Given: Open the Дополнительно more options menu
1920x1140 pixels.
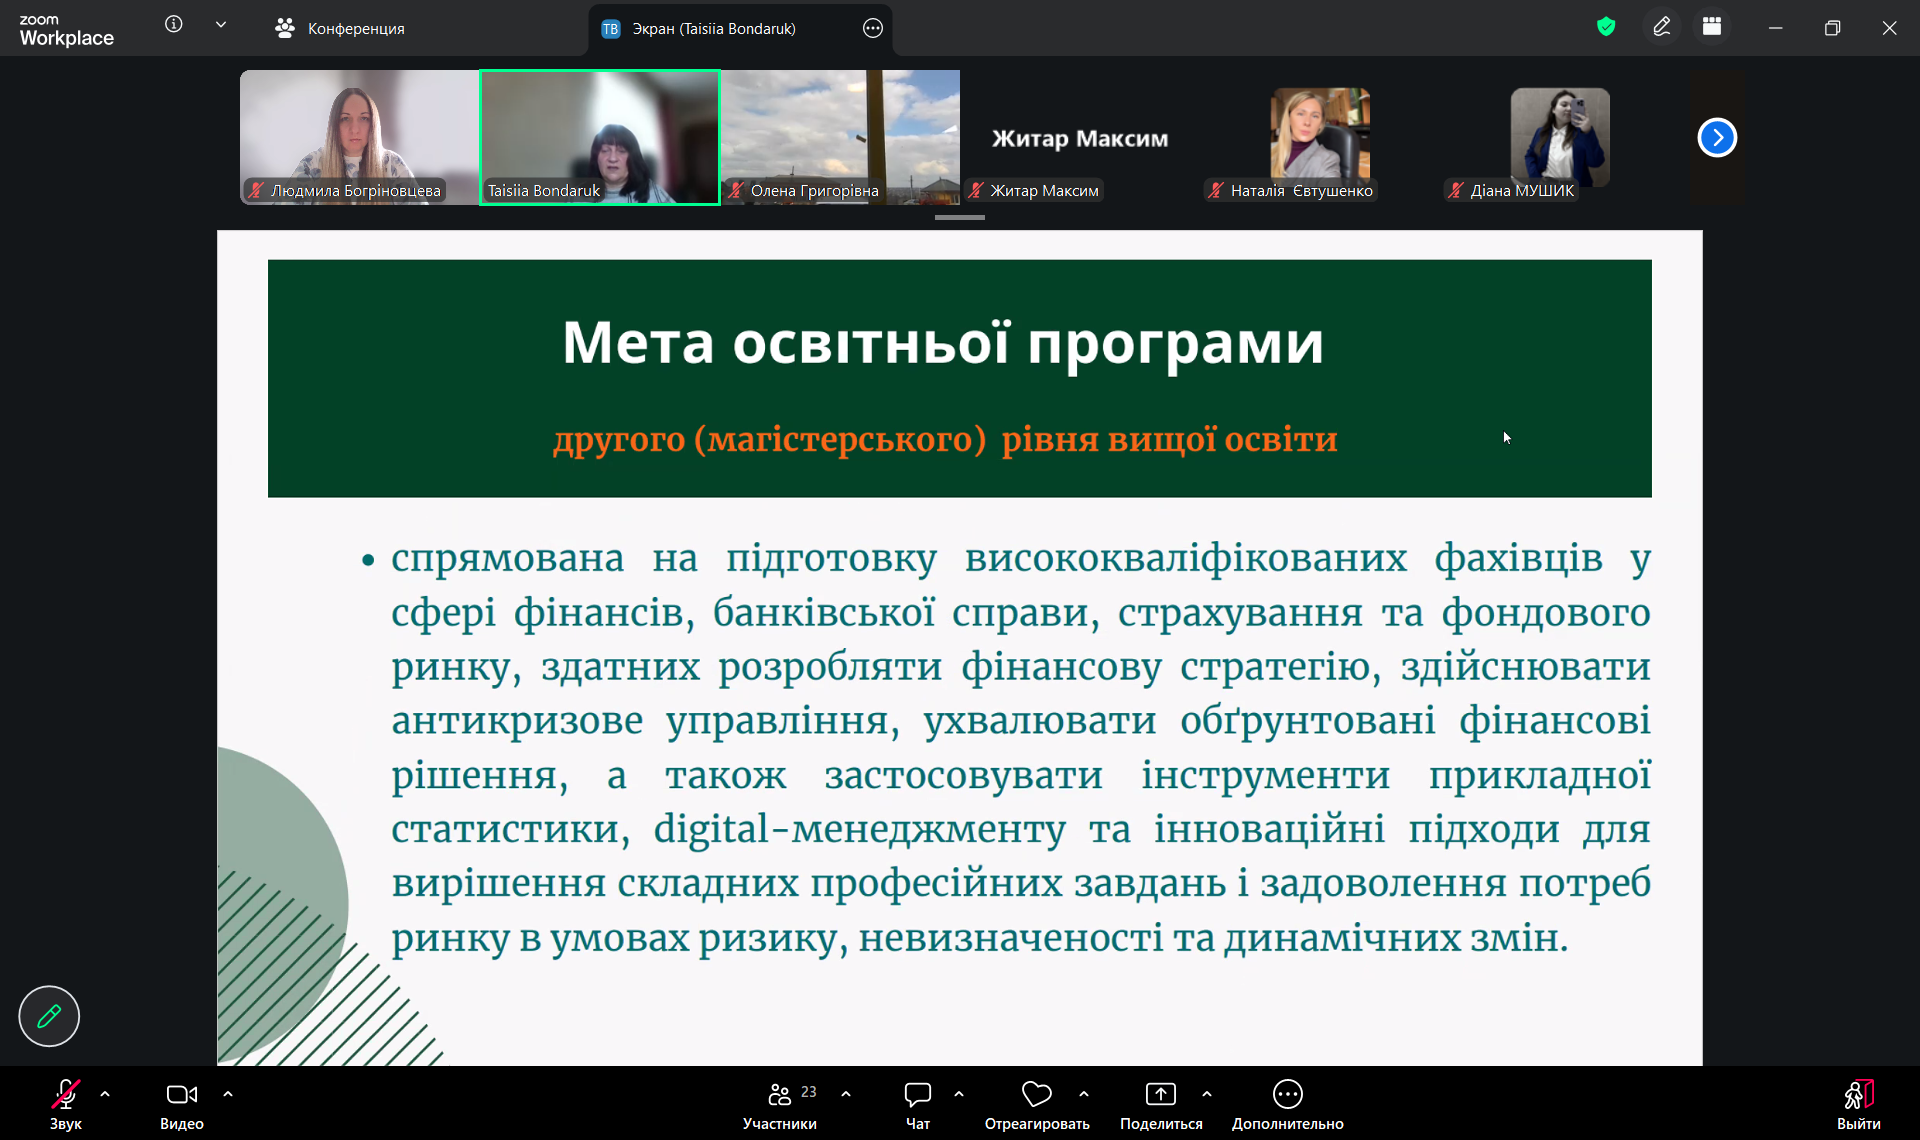Looking at the screenshot, I should (1287, 1102).
